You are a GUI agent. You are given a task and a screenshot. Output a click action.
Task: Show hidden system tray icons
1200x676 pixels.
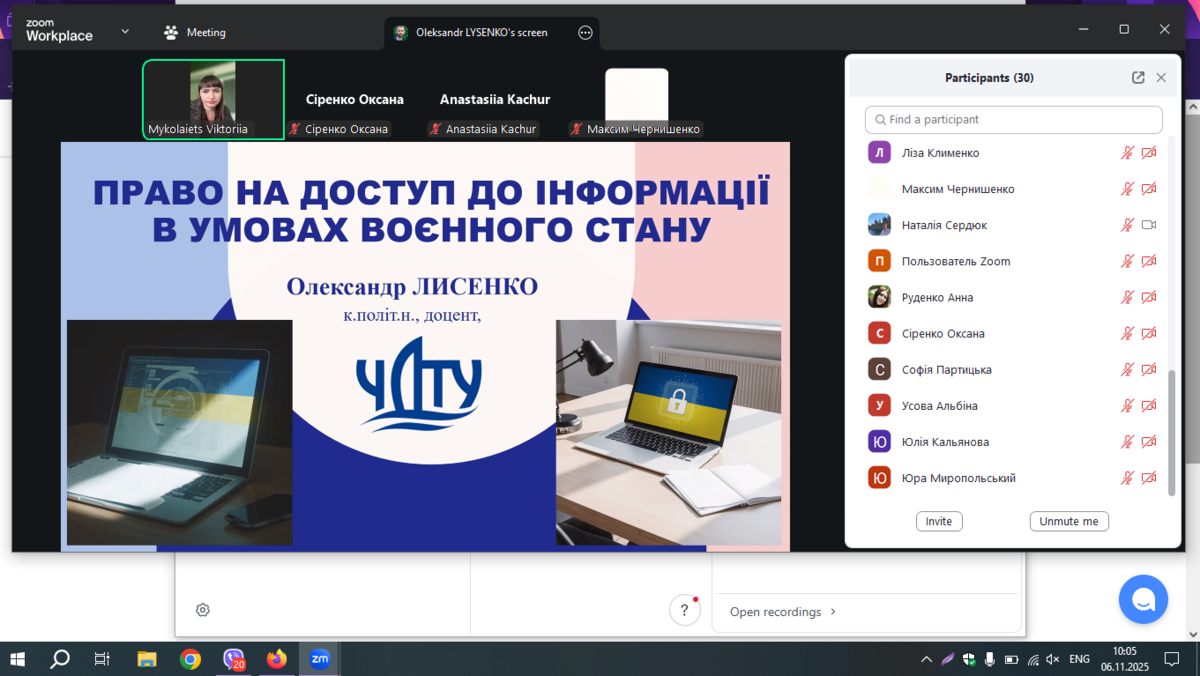pyautogui.click(x=926, y=660)
